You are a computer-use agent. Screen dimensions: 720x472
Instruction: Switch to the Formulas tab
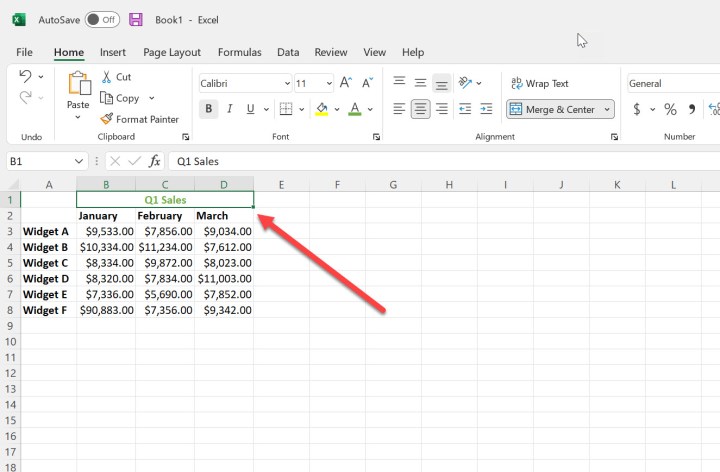239,52
